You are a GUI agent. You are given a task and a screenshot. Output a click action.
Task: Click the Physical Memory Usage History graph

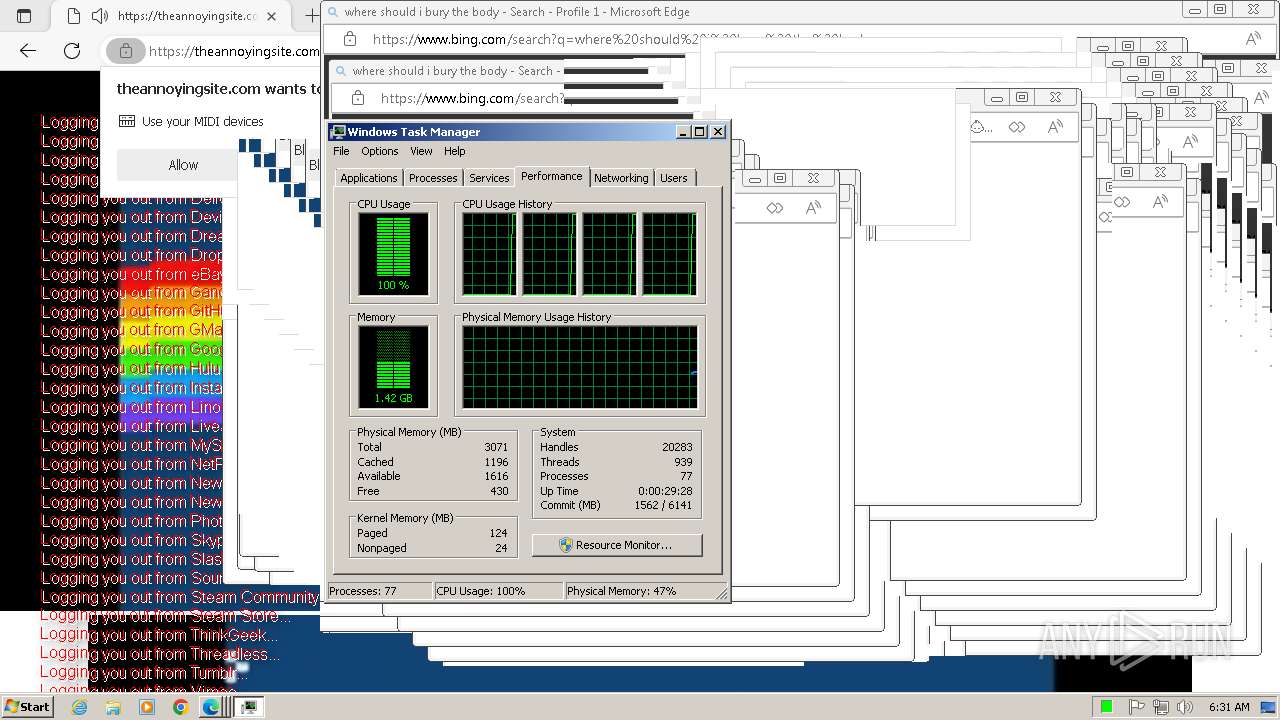[579, 367]
